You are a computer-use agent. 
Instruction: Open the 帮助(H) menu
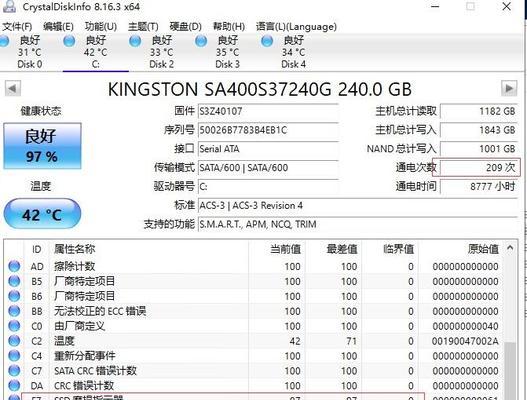(229, 27)
